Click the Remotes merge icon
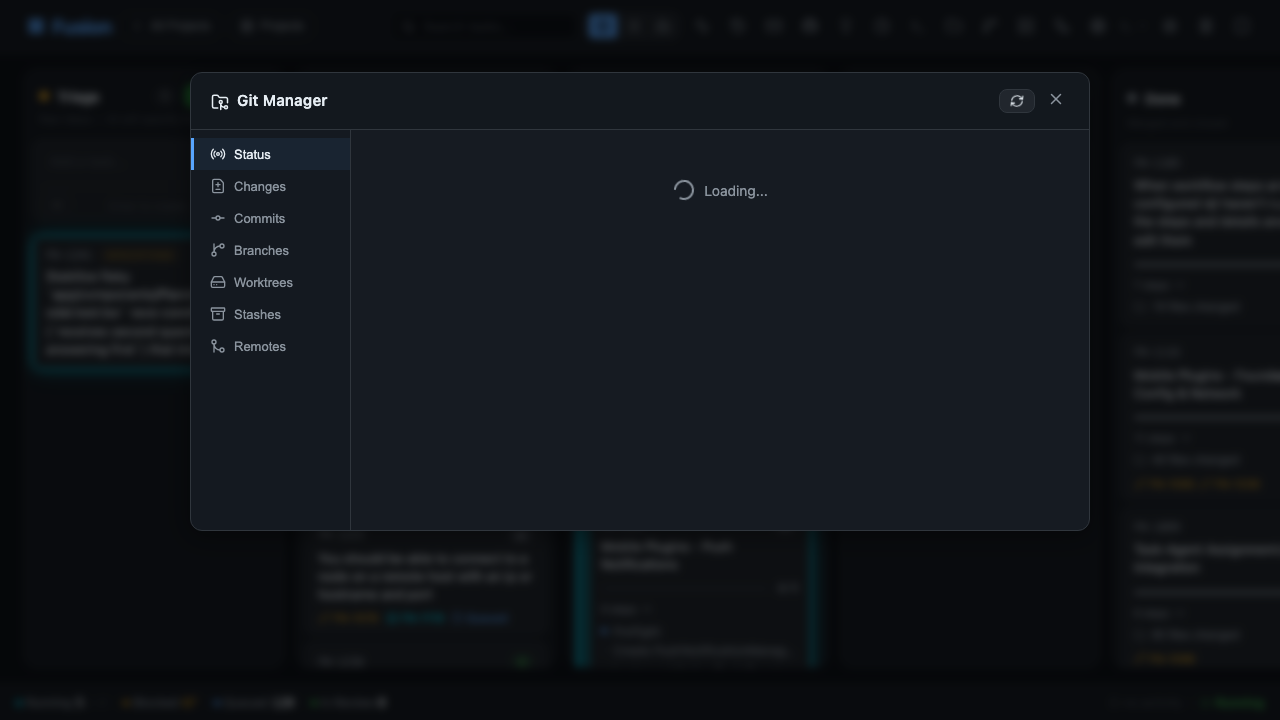The width and height of the screenshot is (1280, 720). click(218, 346)
